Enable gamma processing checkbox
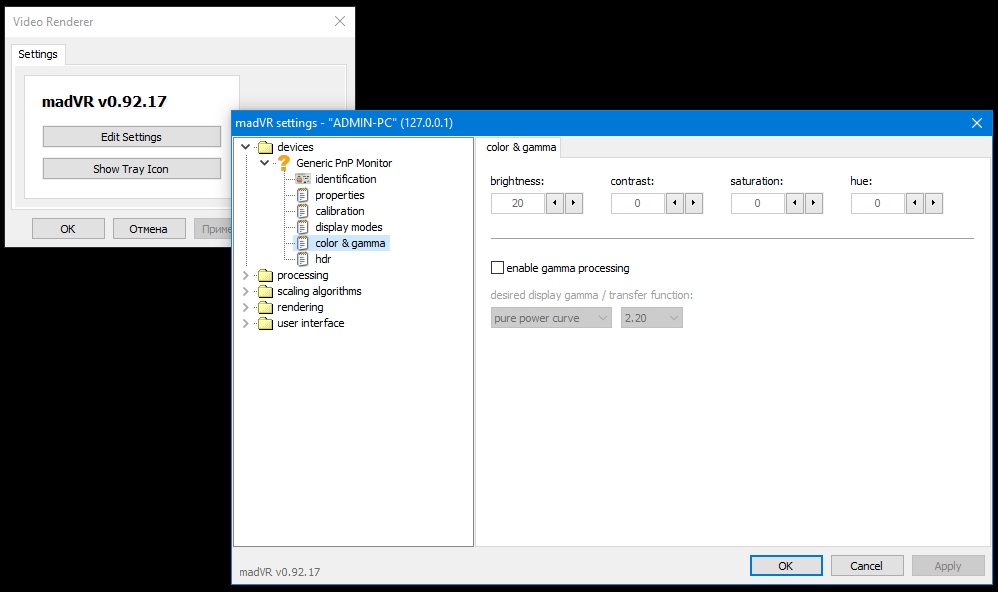The width and height of the screenshot is (998, 592). [497, 268]
